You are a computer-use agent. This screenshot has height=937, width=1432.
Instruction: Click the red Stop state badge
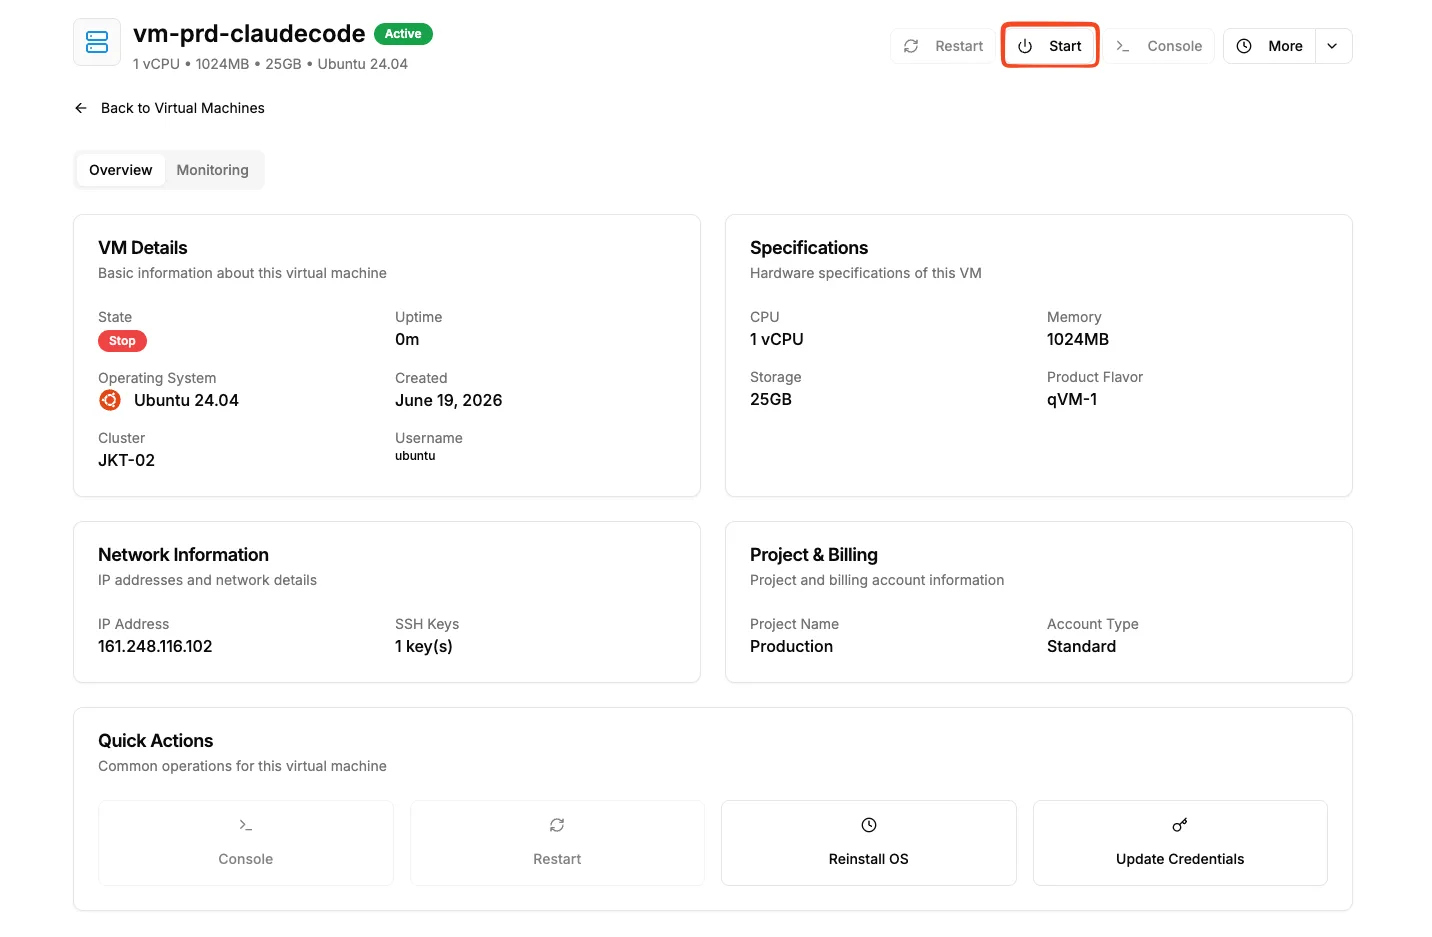[x=122, y=341]
